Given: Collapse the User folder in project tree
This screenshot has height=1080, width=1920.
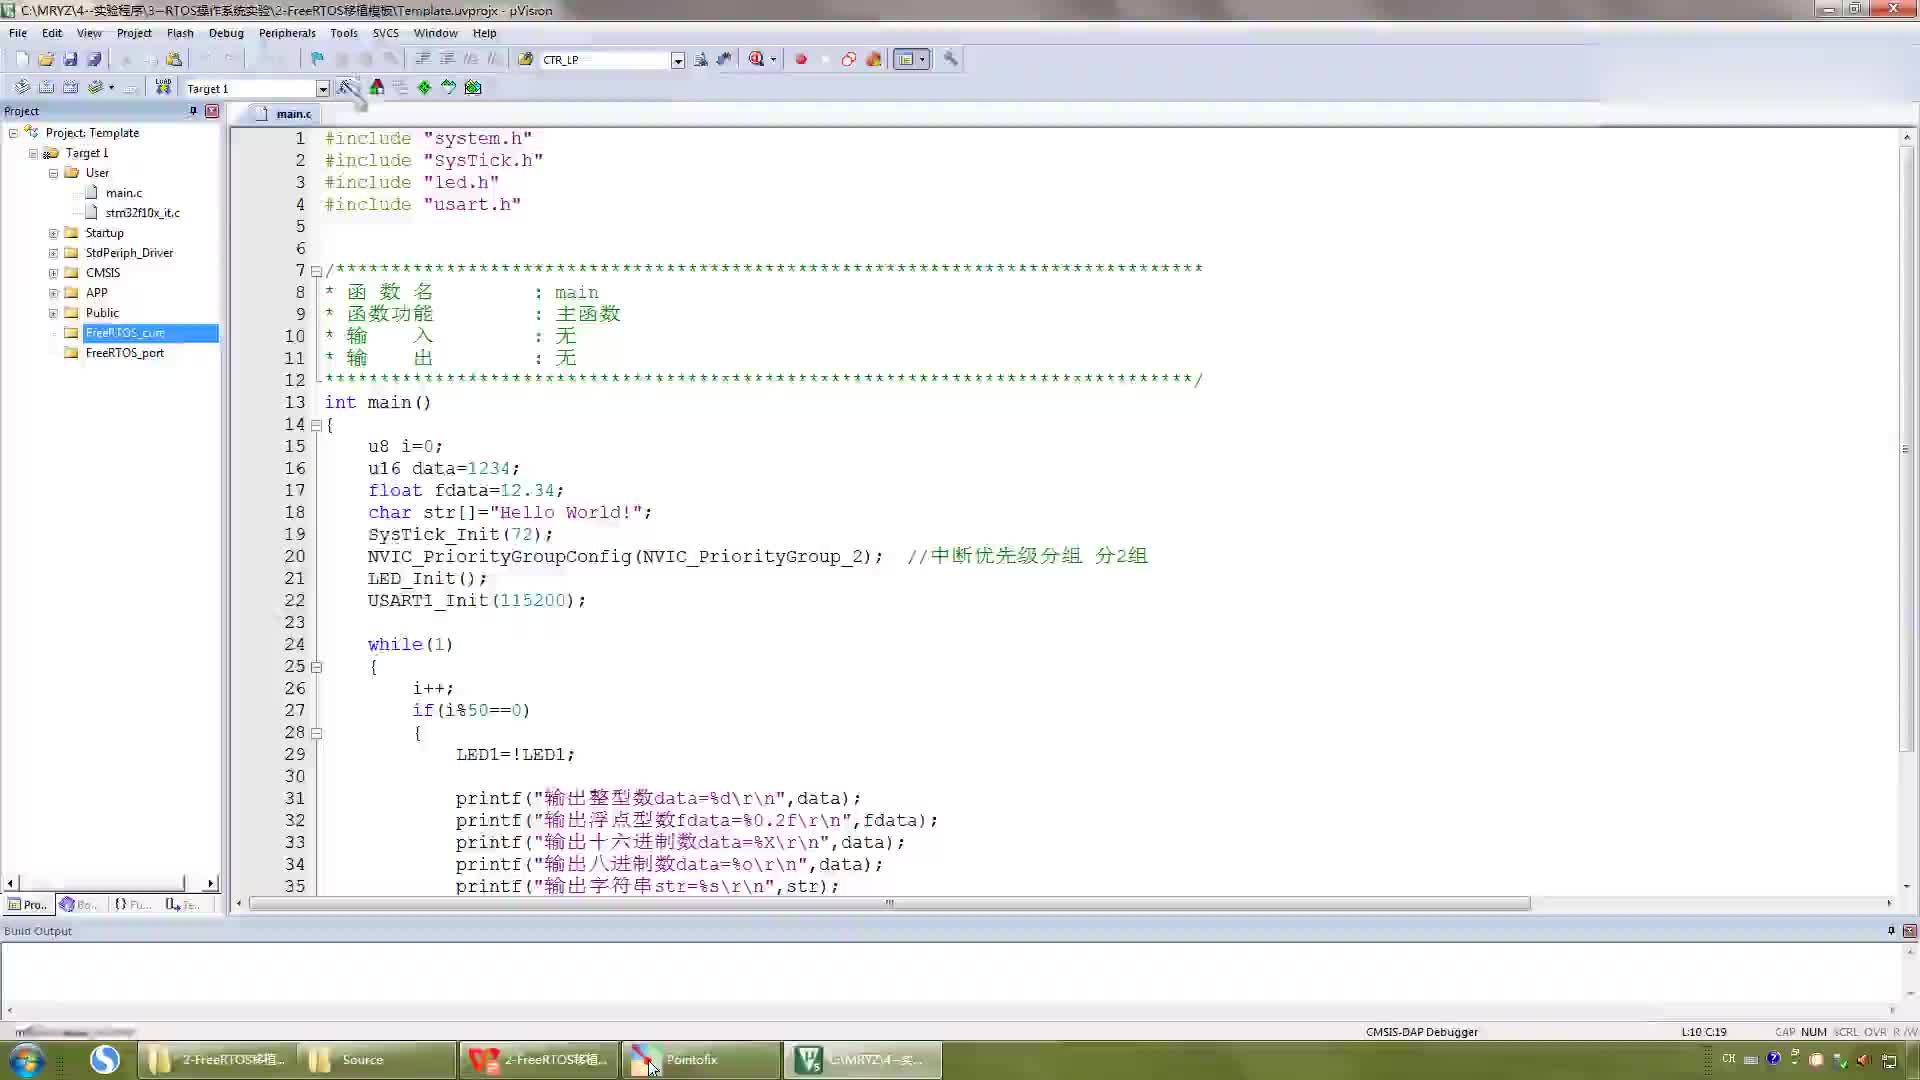Looking at the screenshot, I should 54,173.
